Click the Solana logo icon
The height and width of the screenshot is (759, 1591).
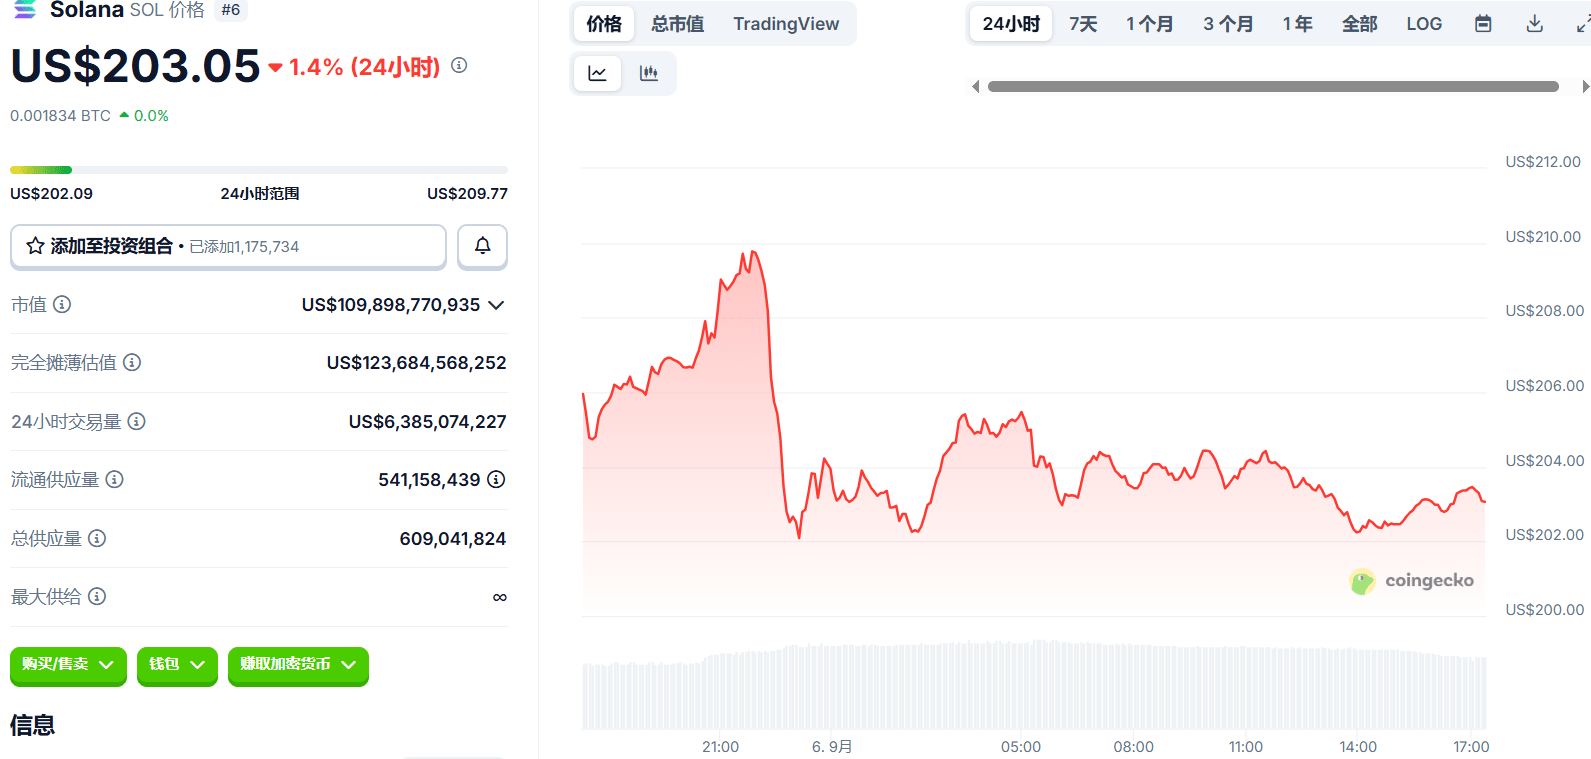(x=25, y=10)
